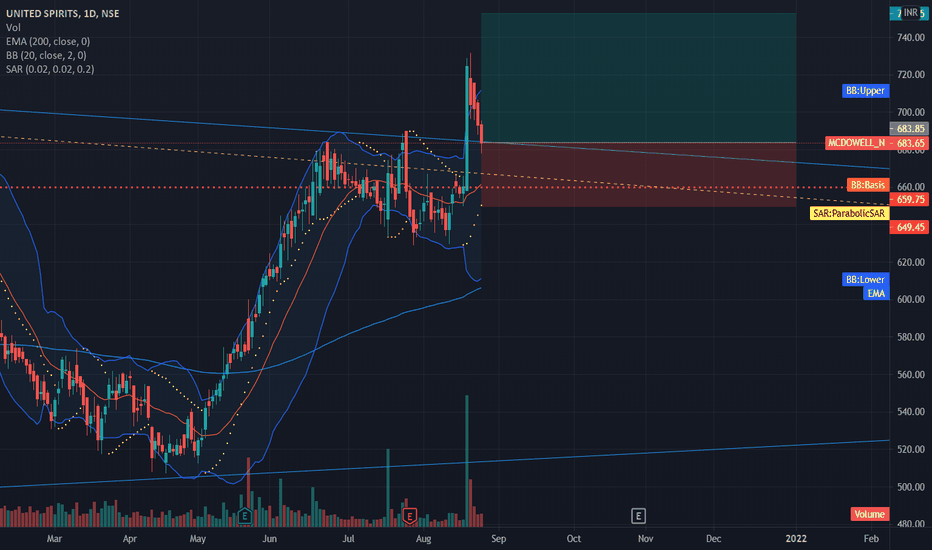Click the 480.00 price axis label
Screen dimensions: 932x550
(911, 524)
